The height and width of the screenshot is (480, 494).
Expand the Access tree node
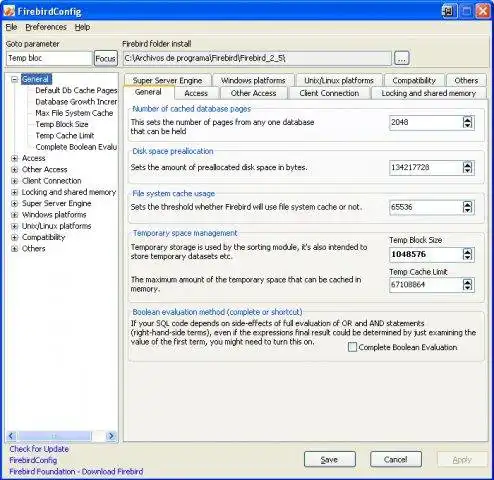pos(14,158)
